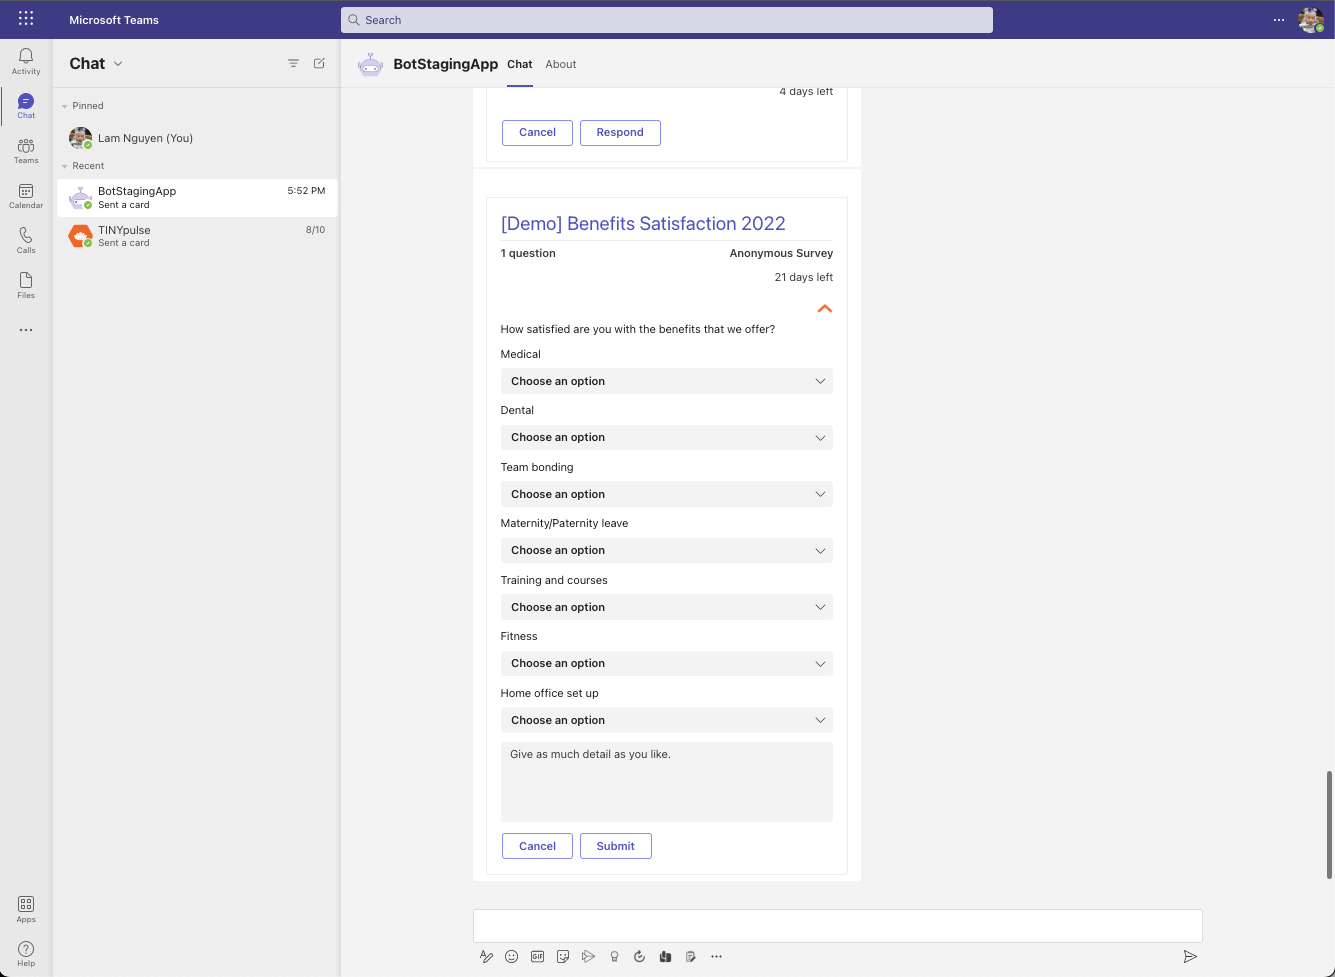Click Respond on the upper survey card
The height and width of the screenshot is (977, 1335).
pyautogui.click(x=620, y=132)
